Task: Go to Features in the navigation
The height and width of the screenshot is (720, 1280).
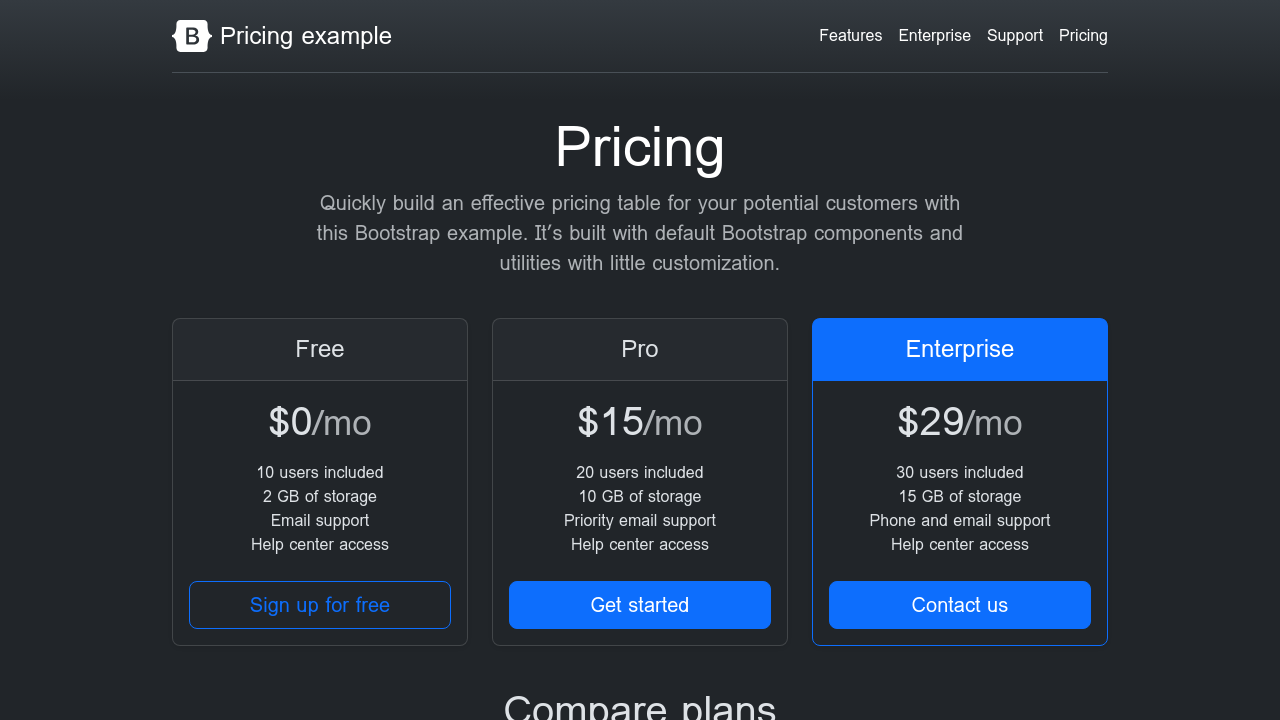Action: 850,36
